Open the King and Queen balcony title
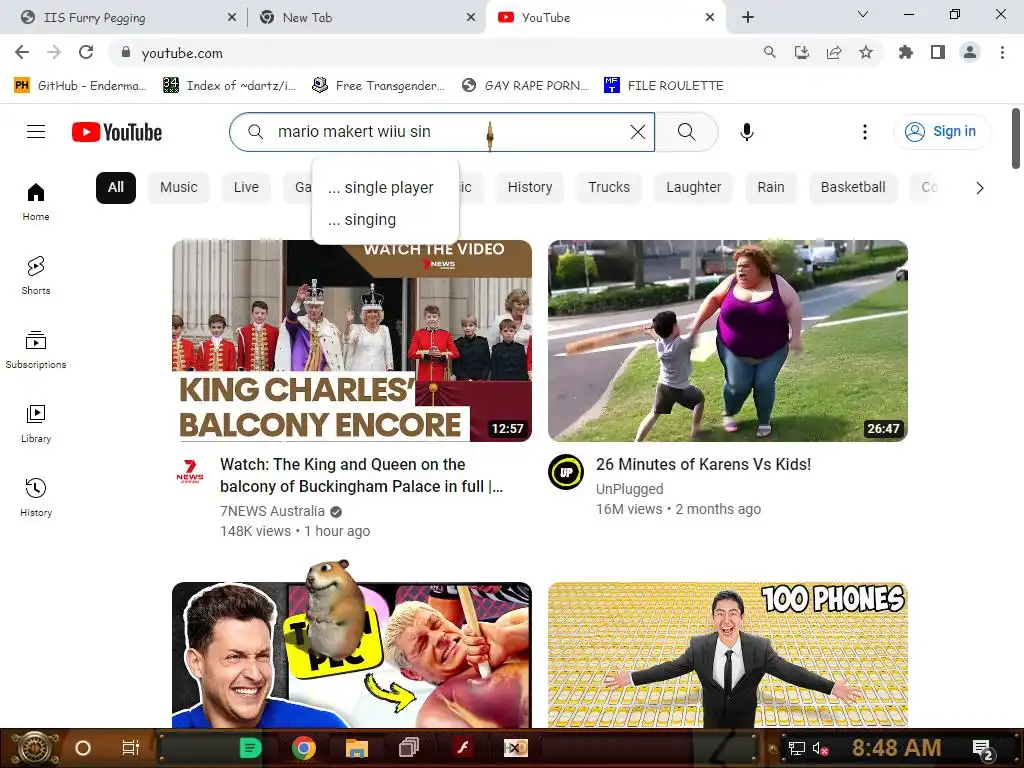Viewport: 1024px width, 768px height. [361, 475]
